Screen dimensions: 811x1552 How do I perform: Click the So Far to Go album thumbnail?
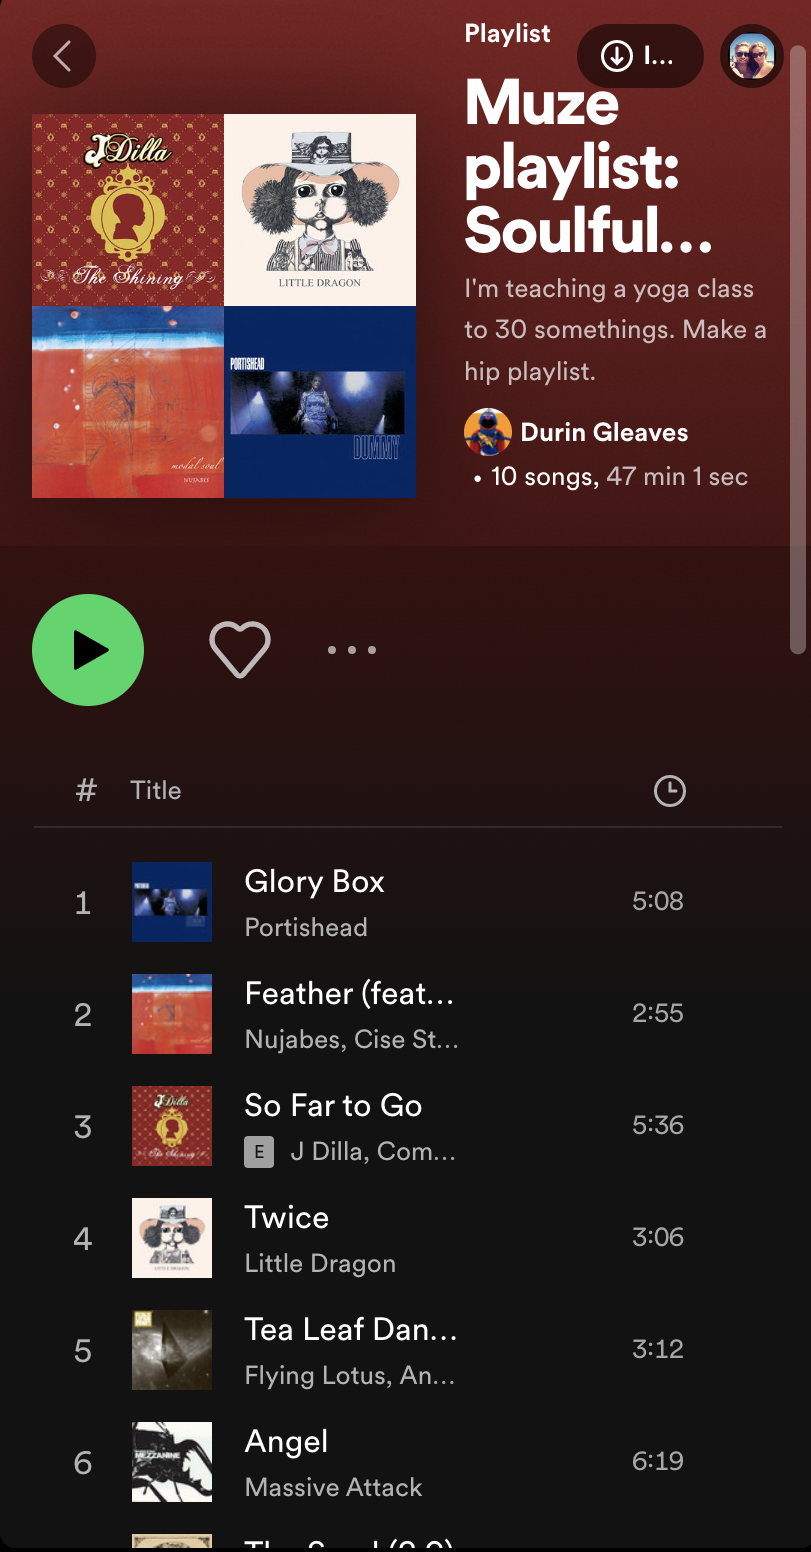(x=172, y=1126)
